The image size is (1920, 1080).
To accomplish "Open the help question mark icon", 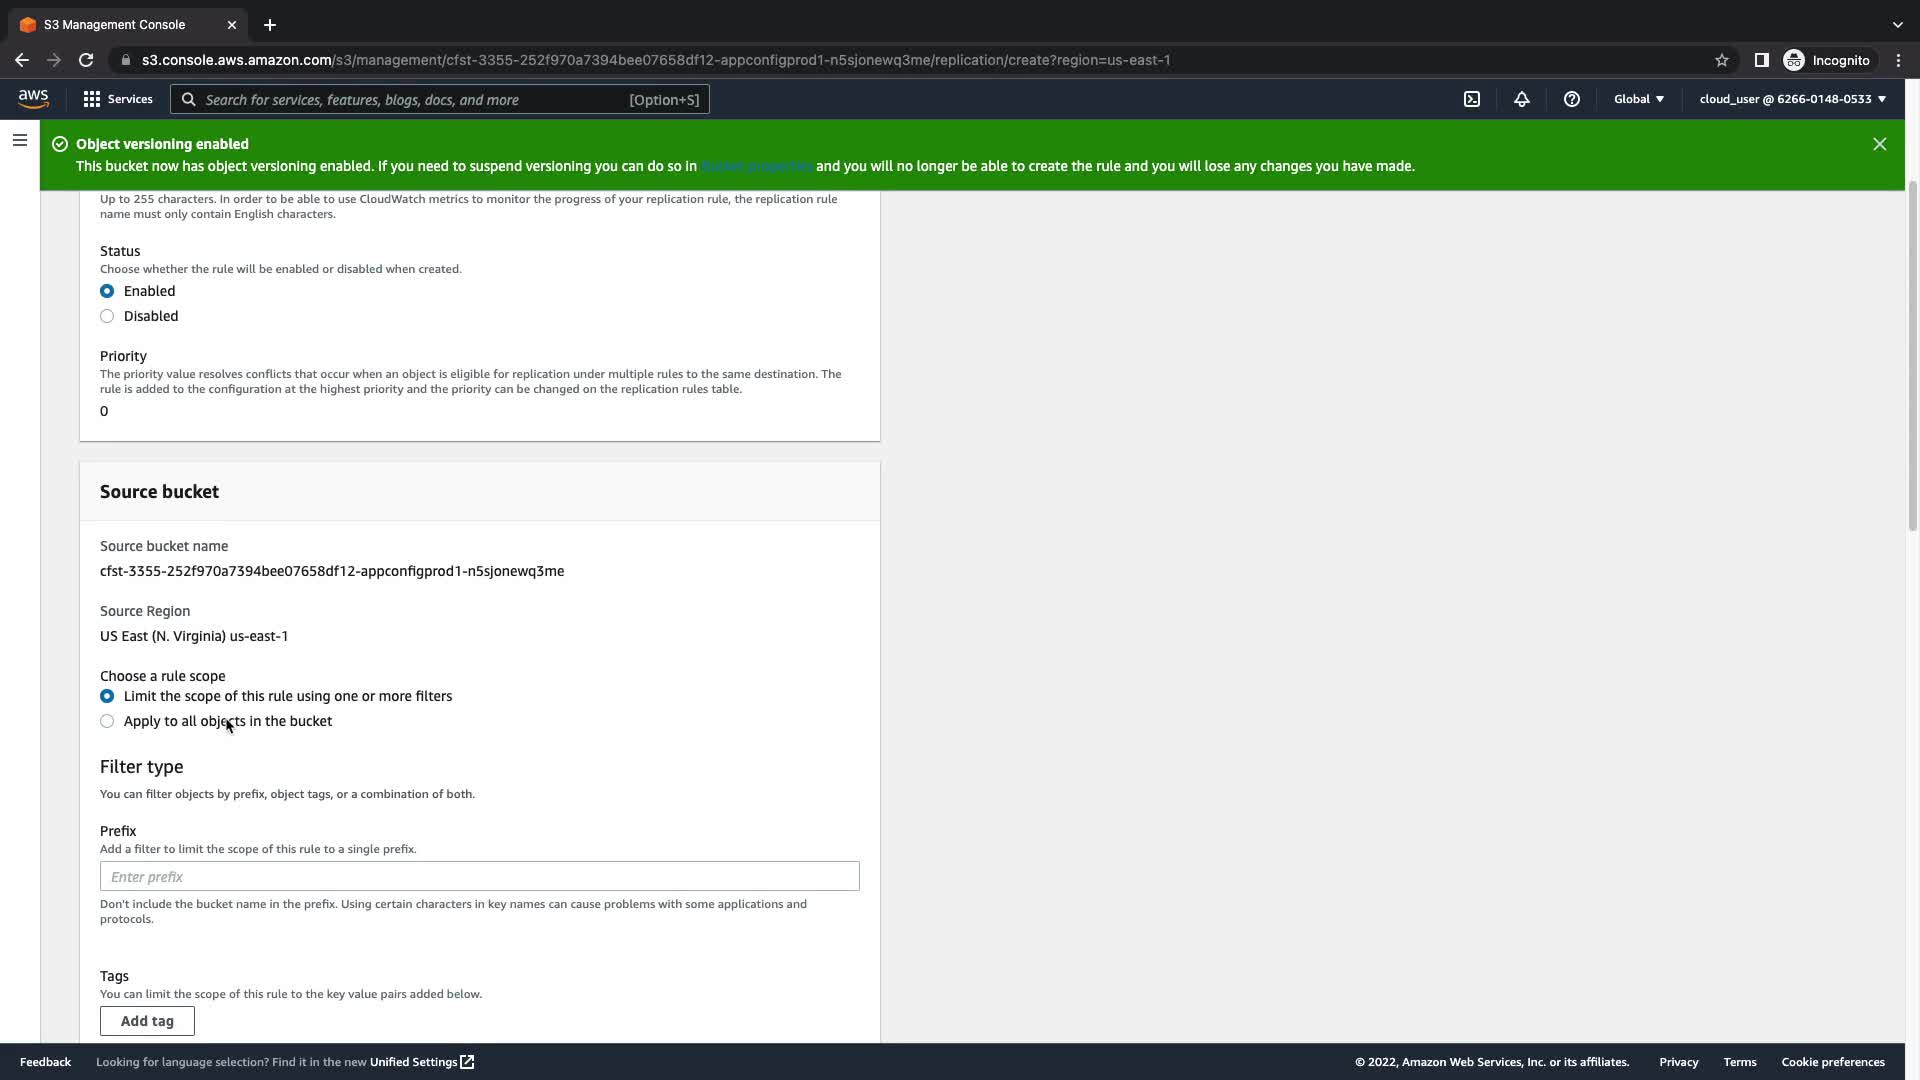I will (x=1571, y=99).
